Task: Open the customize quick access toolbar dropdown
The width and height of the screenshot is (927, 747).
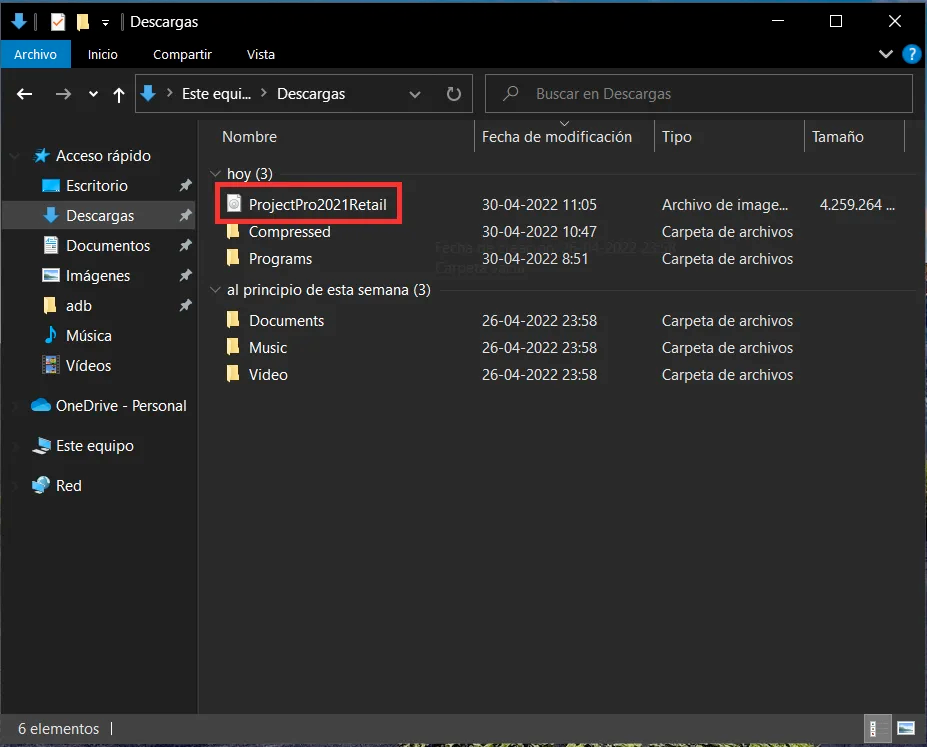Action: (x=105, y=23)
